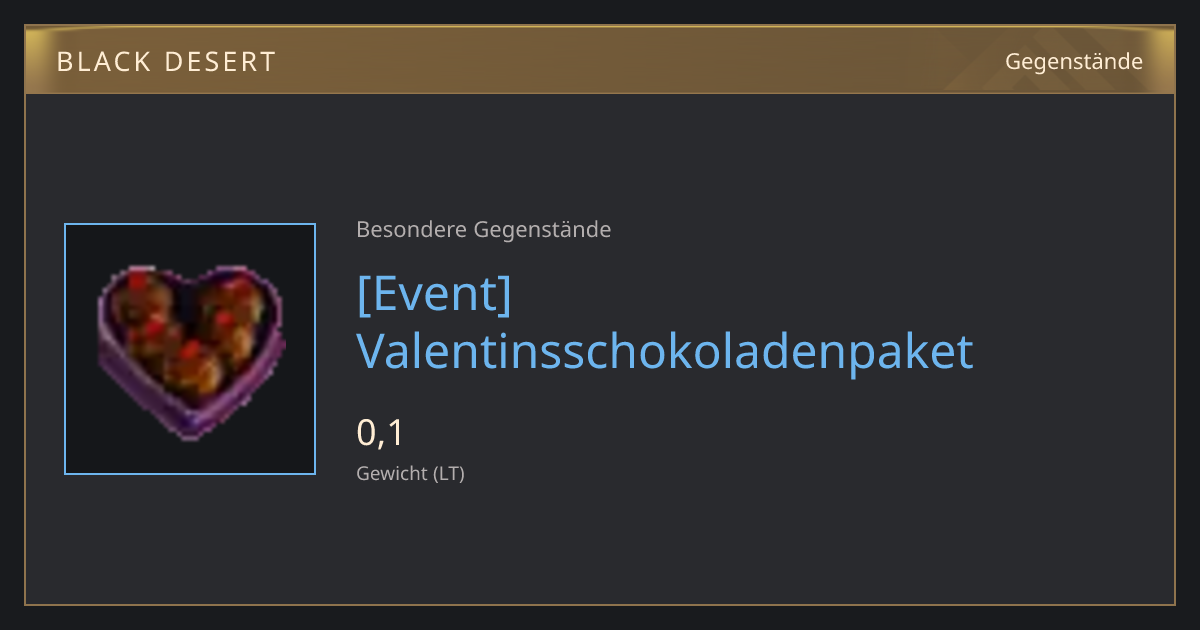Screen dimensions: 1200x630
Task: Click the gold header banner between title and Gegenstände
Action: (x=640, y=61)
